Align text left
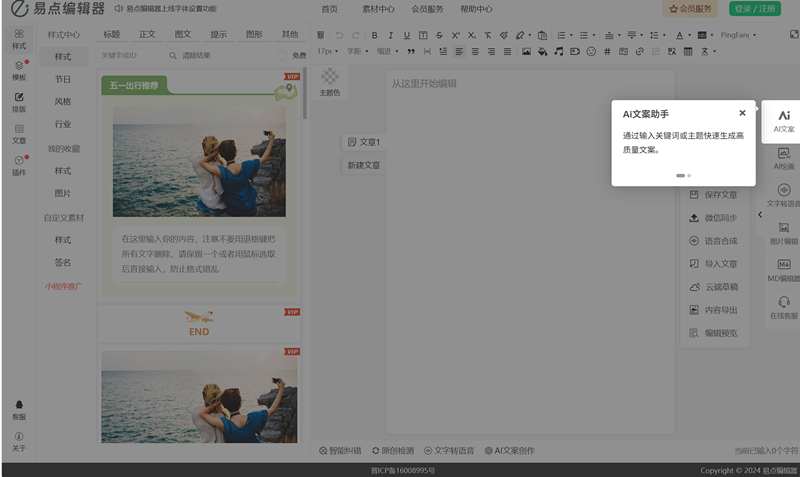This screenshot has height=477, width=800. pyautogui.click(x=459, y=52)
